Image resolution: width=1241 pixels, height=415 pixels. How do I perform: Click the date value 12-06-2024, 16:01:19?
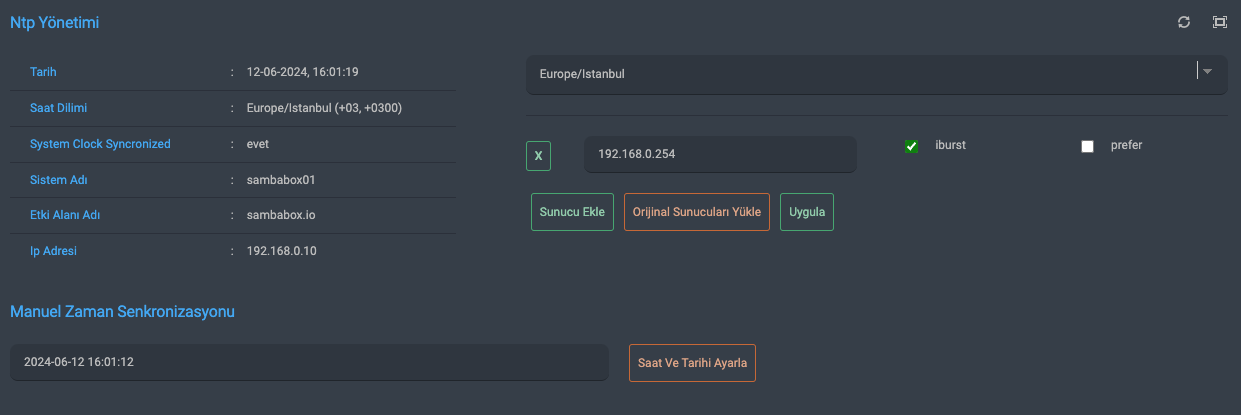pyautogui.click(x=302, y=72)
